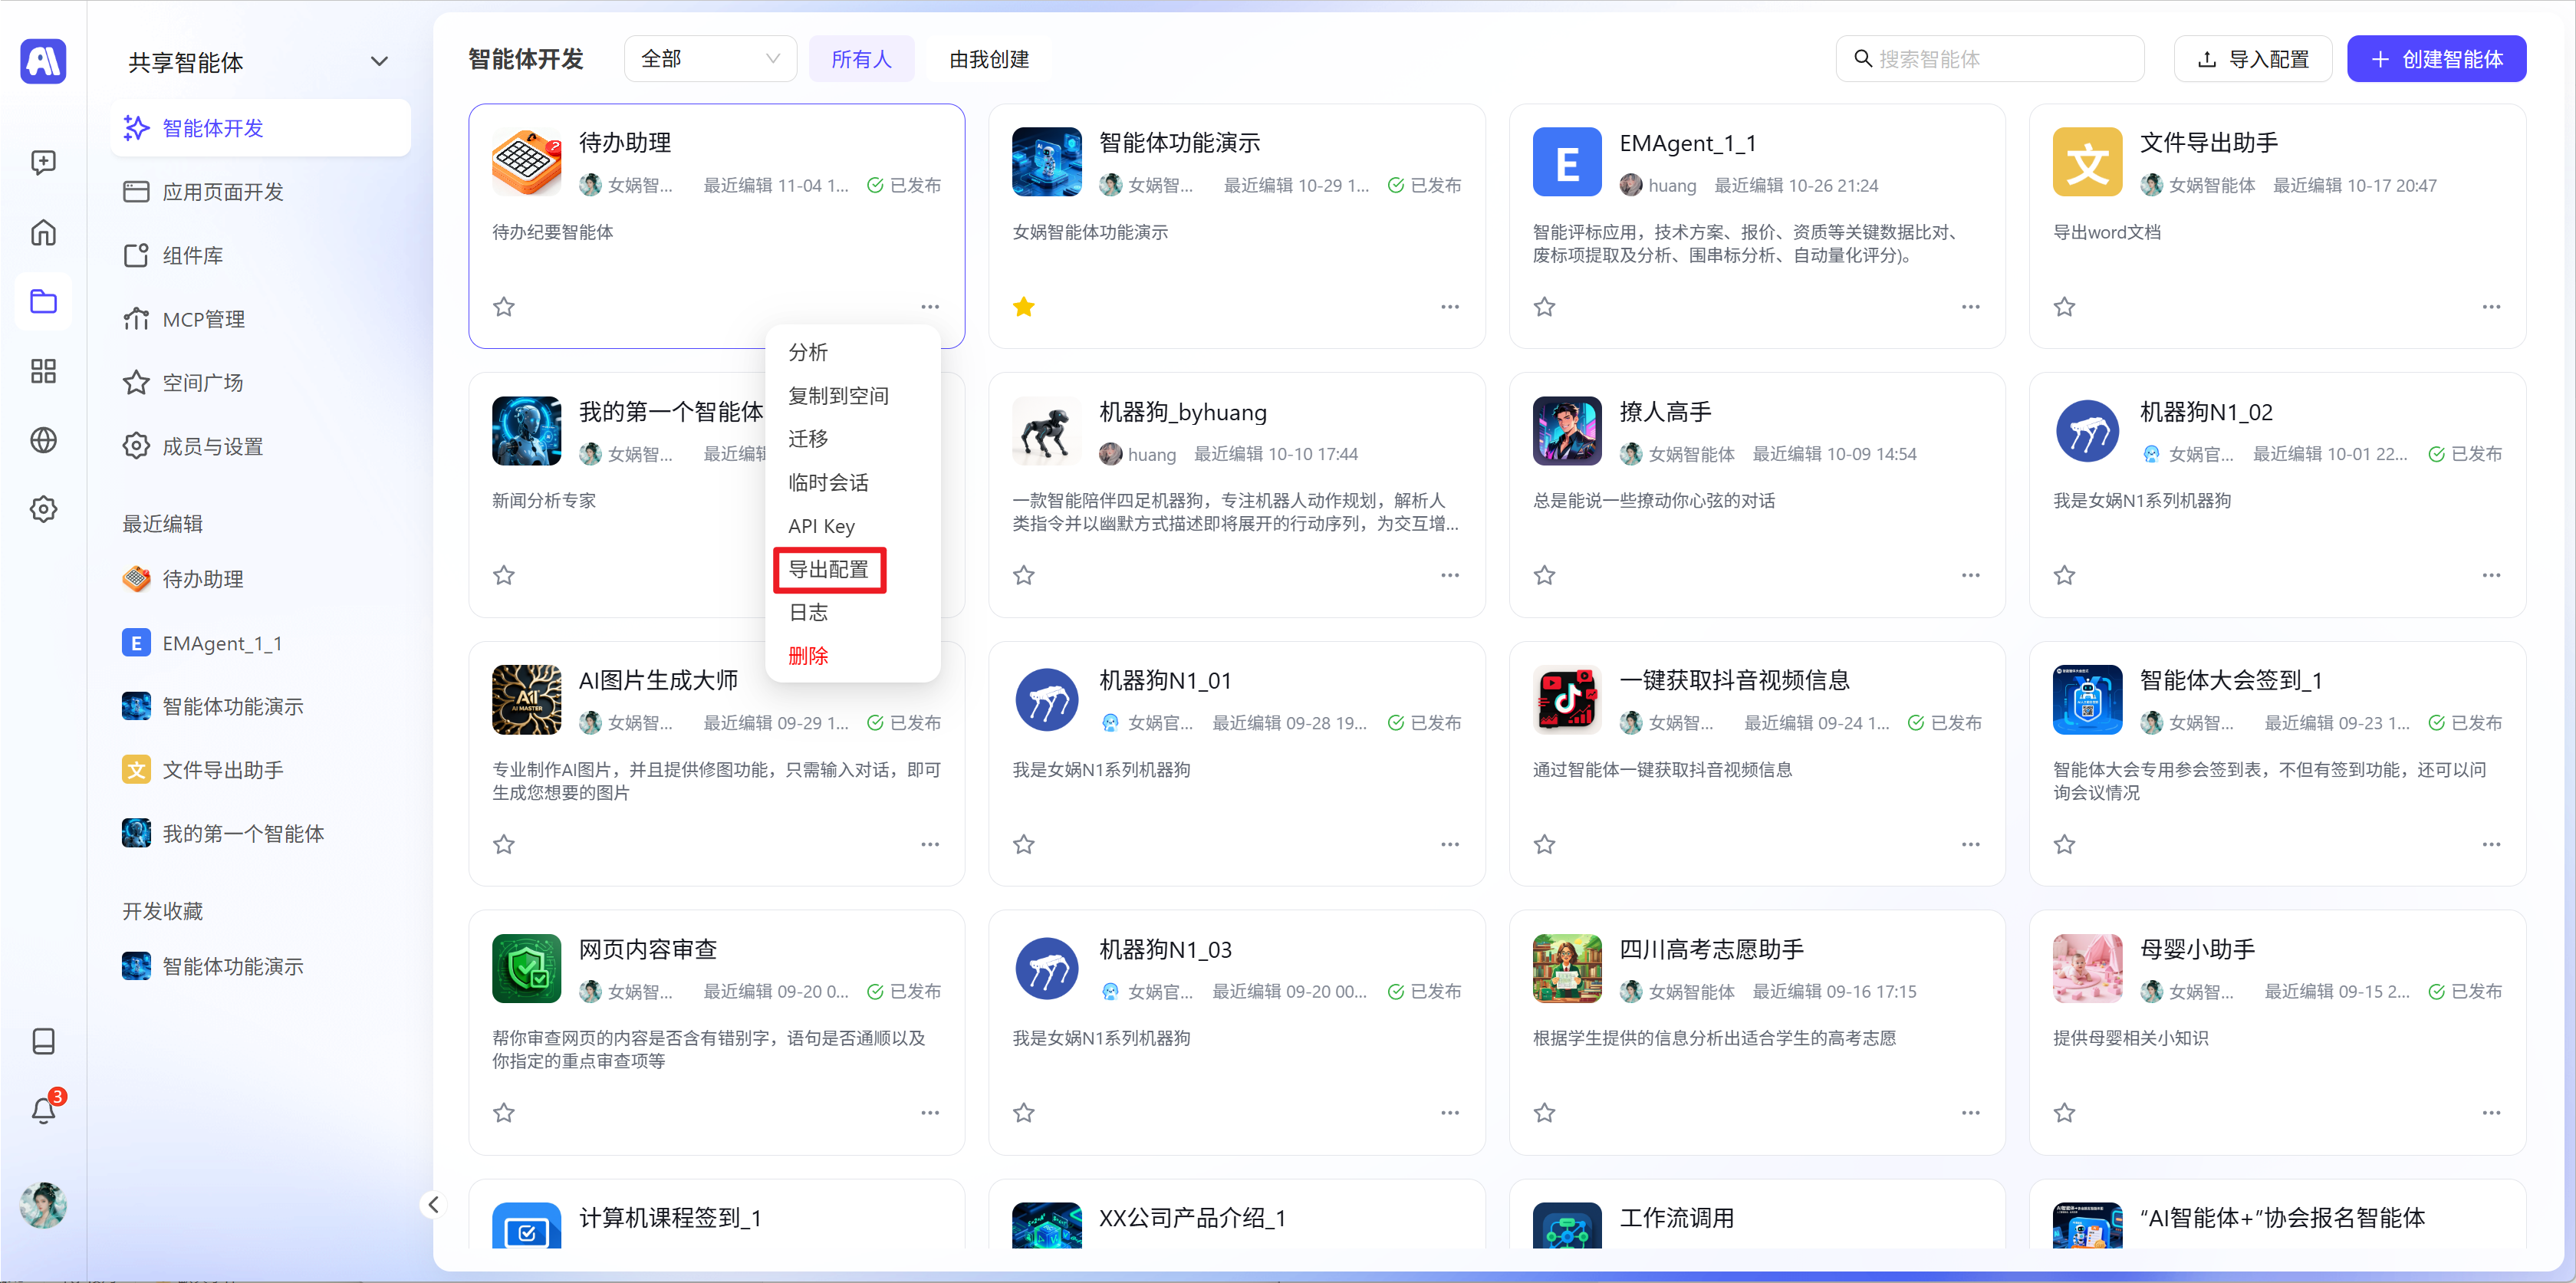The height and width of the screenshot is (1283, 2576).
Task: Unfavorite the 智能体功能演示 yellow star
Action: [x=1023, y=307]
